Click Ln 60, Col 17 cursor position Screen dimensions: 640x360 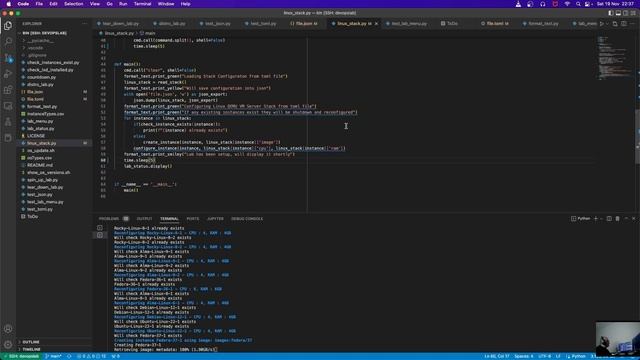tap(496, 356)
